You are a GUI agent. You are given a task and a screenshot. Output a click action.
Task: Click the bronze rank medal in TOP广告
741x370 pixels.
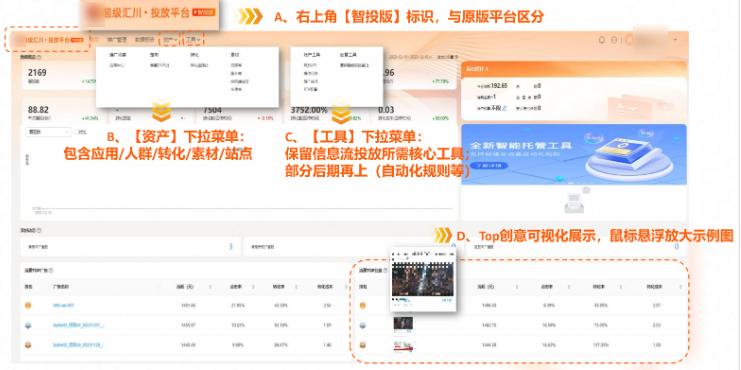[x=28, y=345]
